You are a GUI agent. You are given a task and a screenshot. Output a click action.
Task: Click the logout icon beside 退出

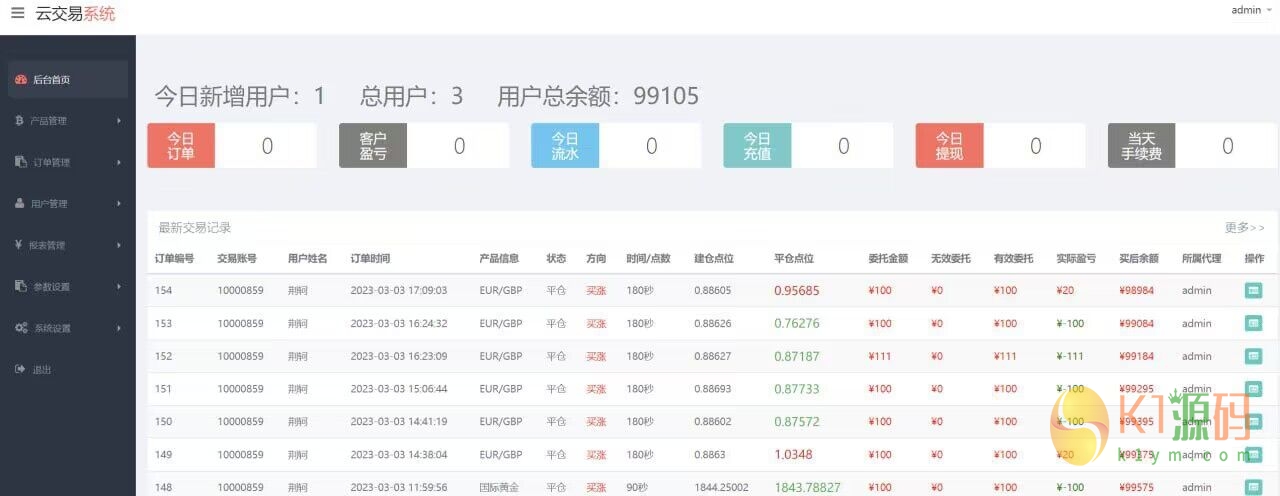(x=20, y=369)
